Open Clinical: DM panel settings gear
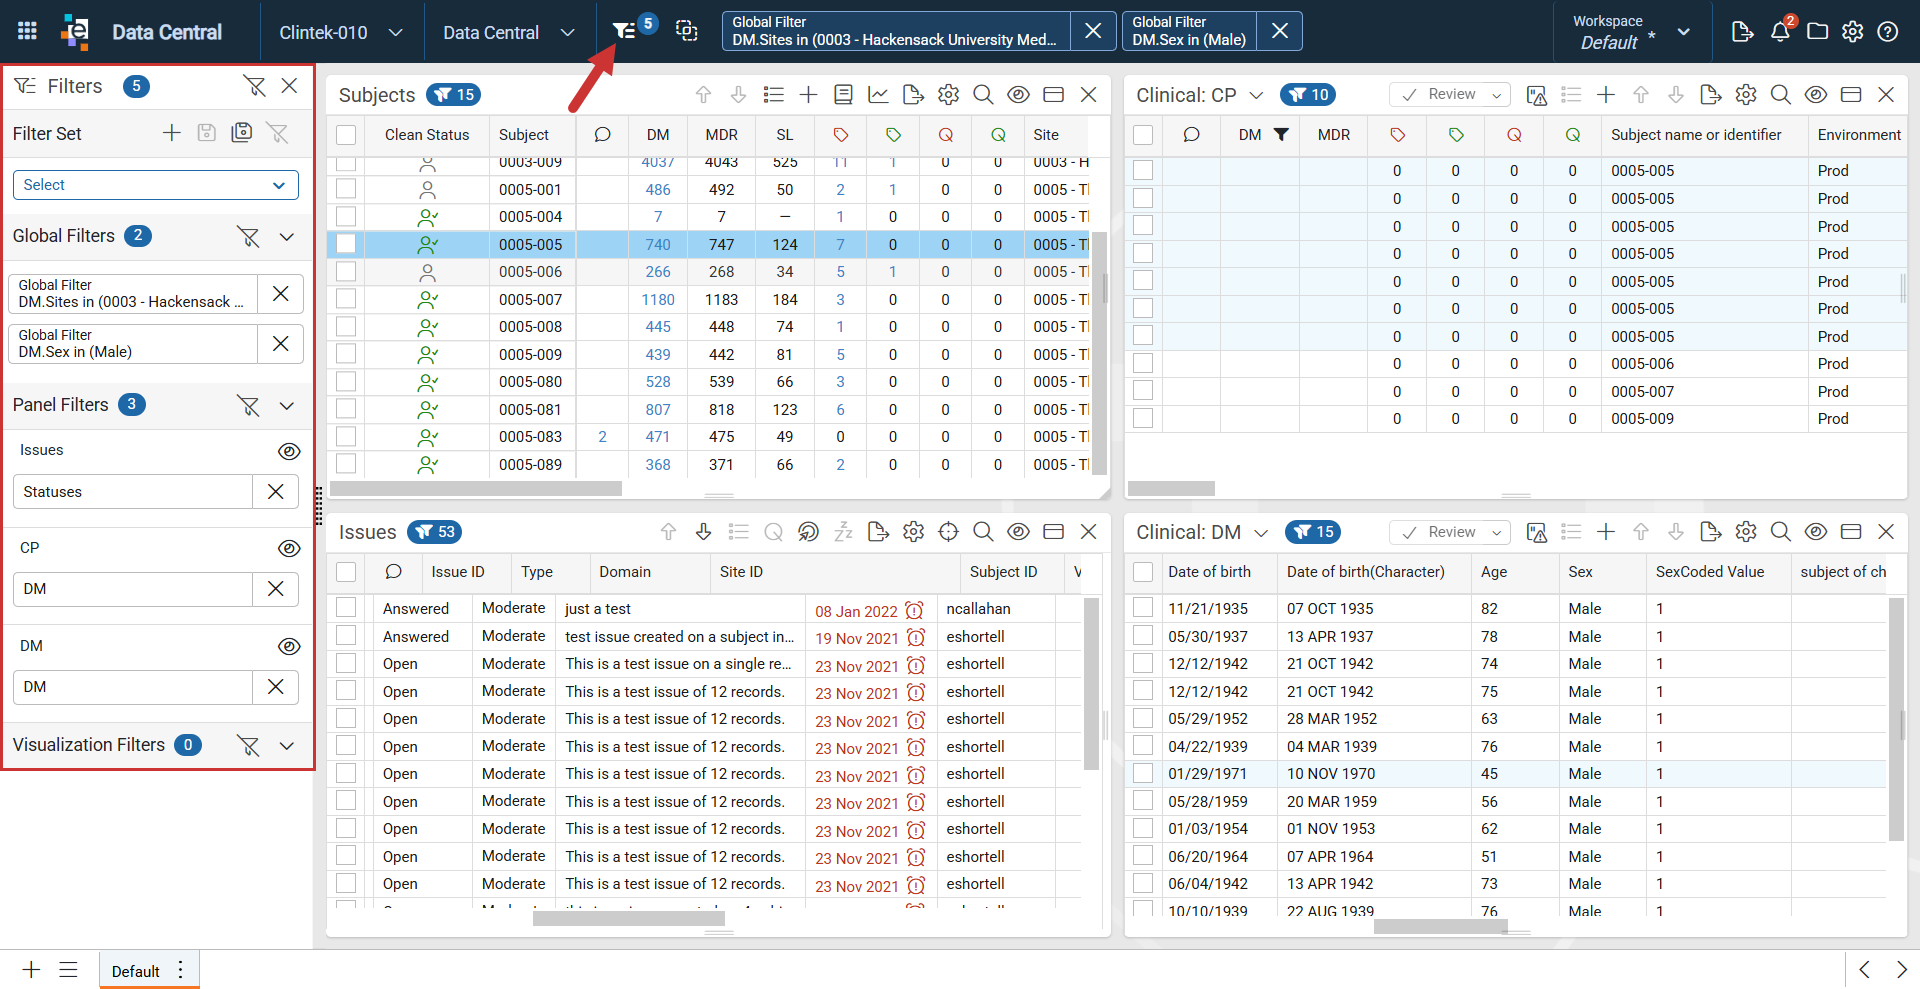 tap(1746, 532)
